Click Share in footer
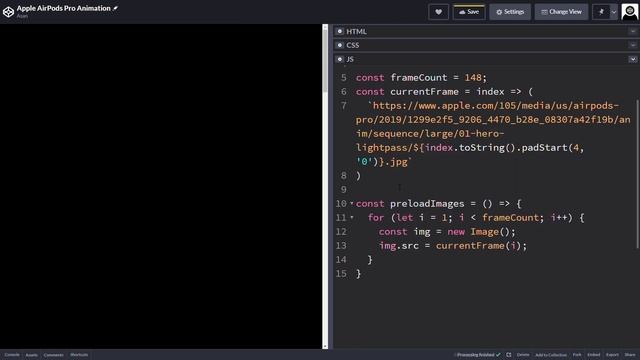This screenshot has height=360, width=640. (630, 355)
